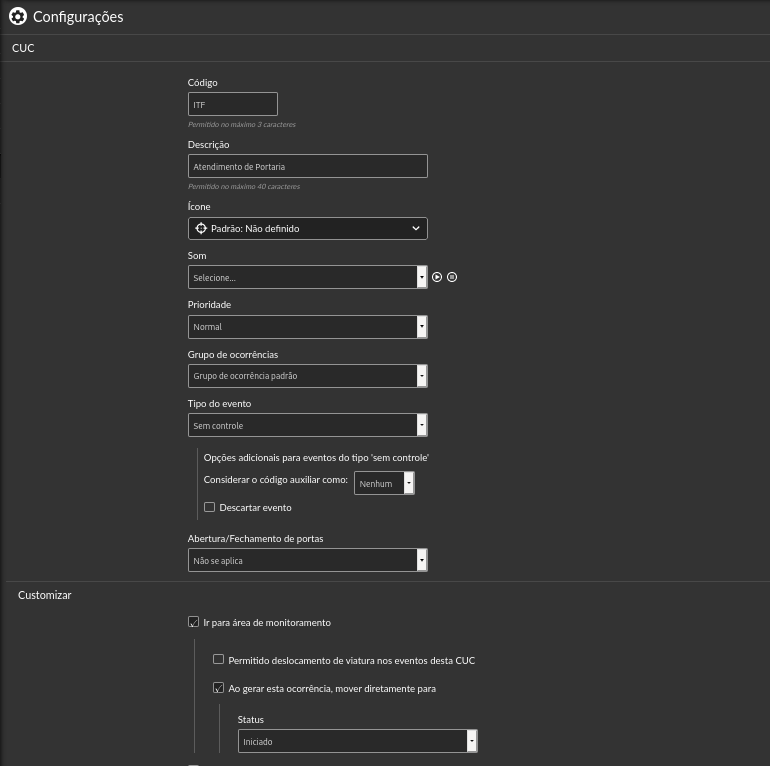770x766 pixels.
Task: Stop the sound preview
Action: 452,277
